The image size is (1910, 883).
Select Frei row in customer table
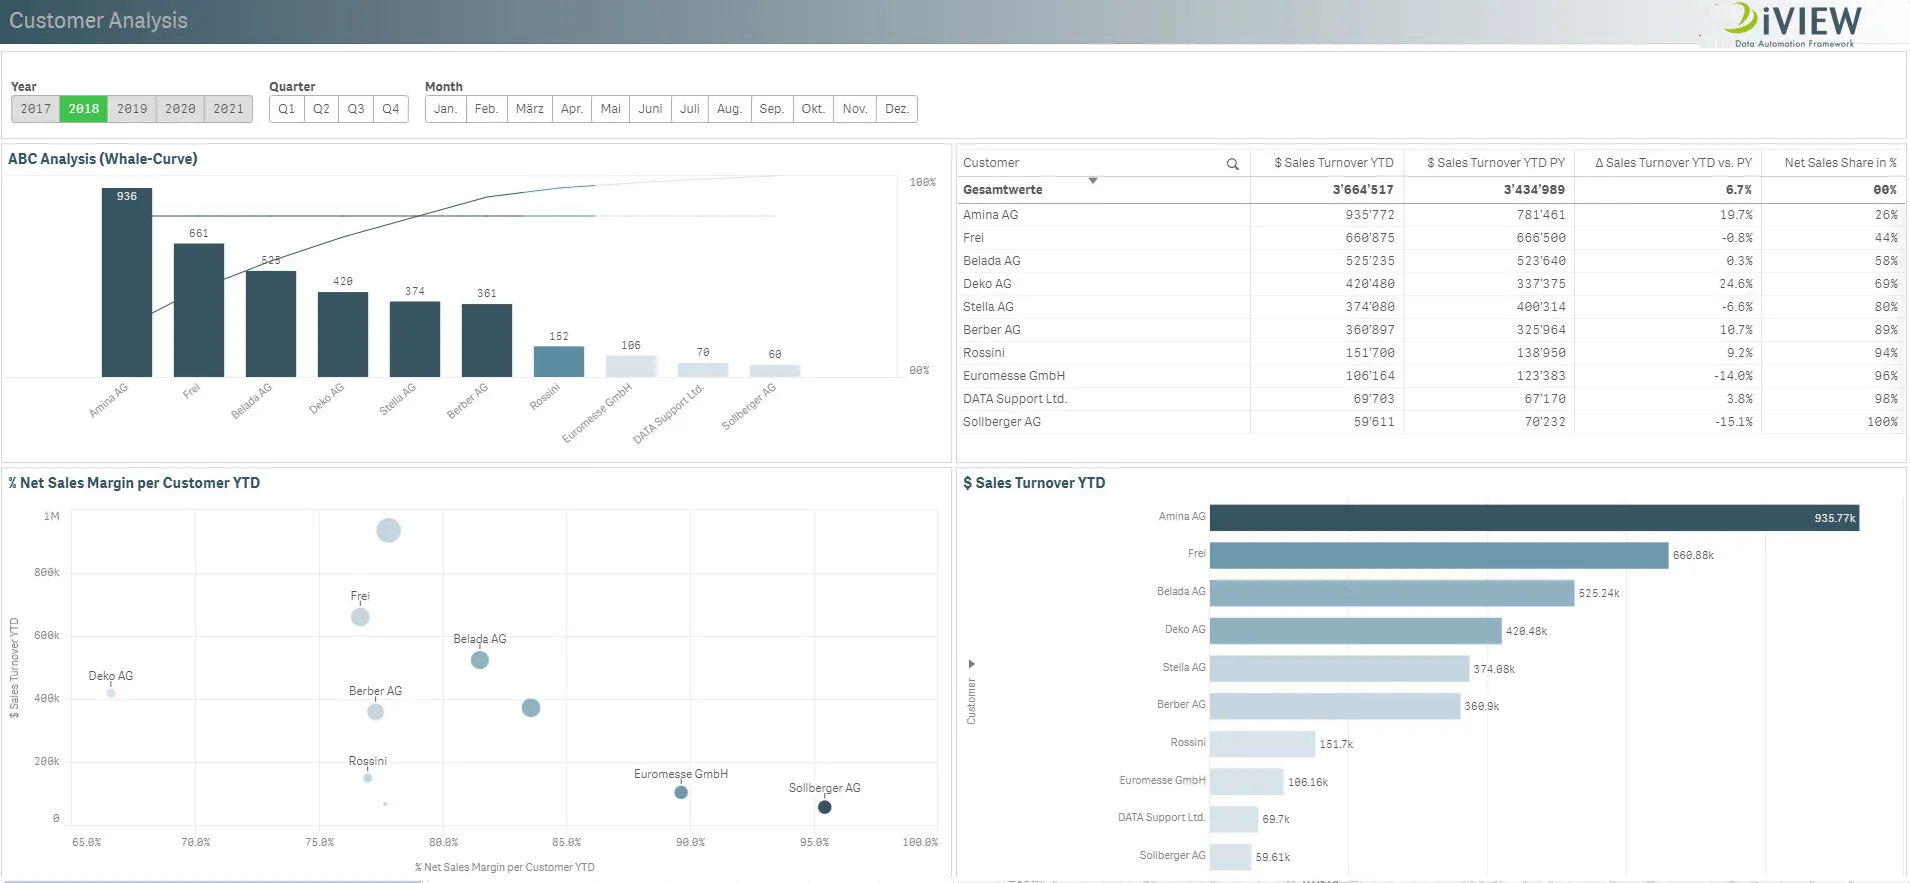point(1429,238)
